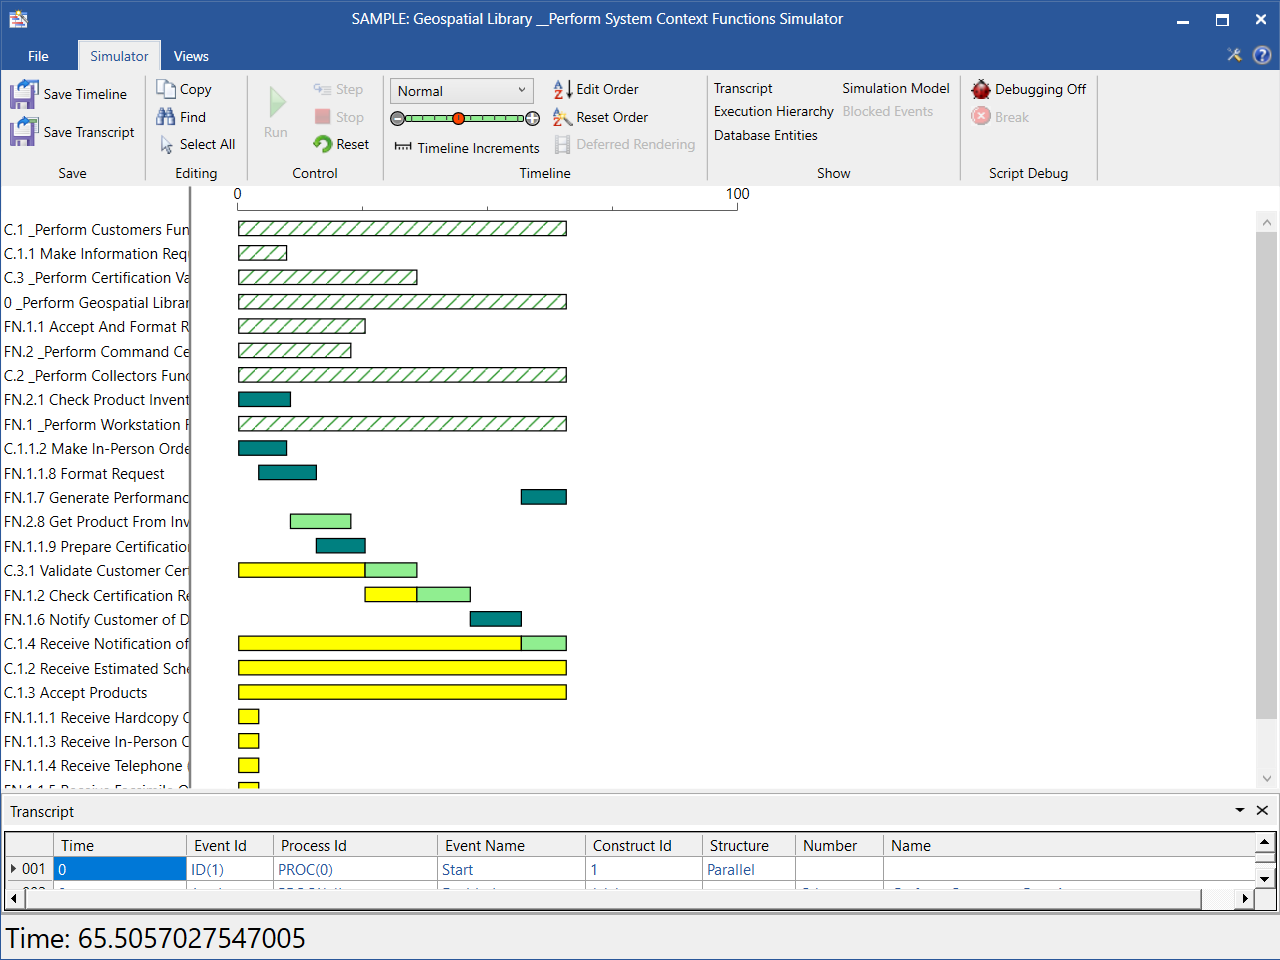The image size is (1280, 960).
Task: Click the Reset green arrow icon
Action: (322, 144)
